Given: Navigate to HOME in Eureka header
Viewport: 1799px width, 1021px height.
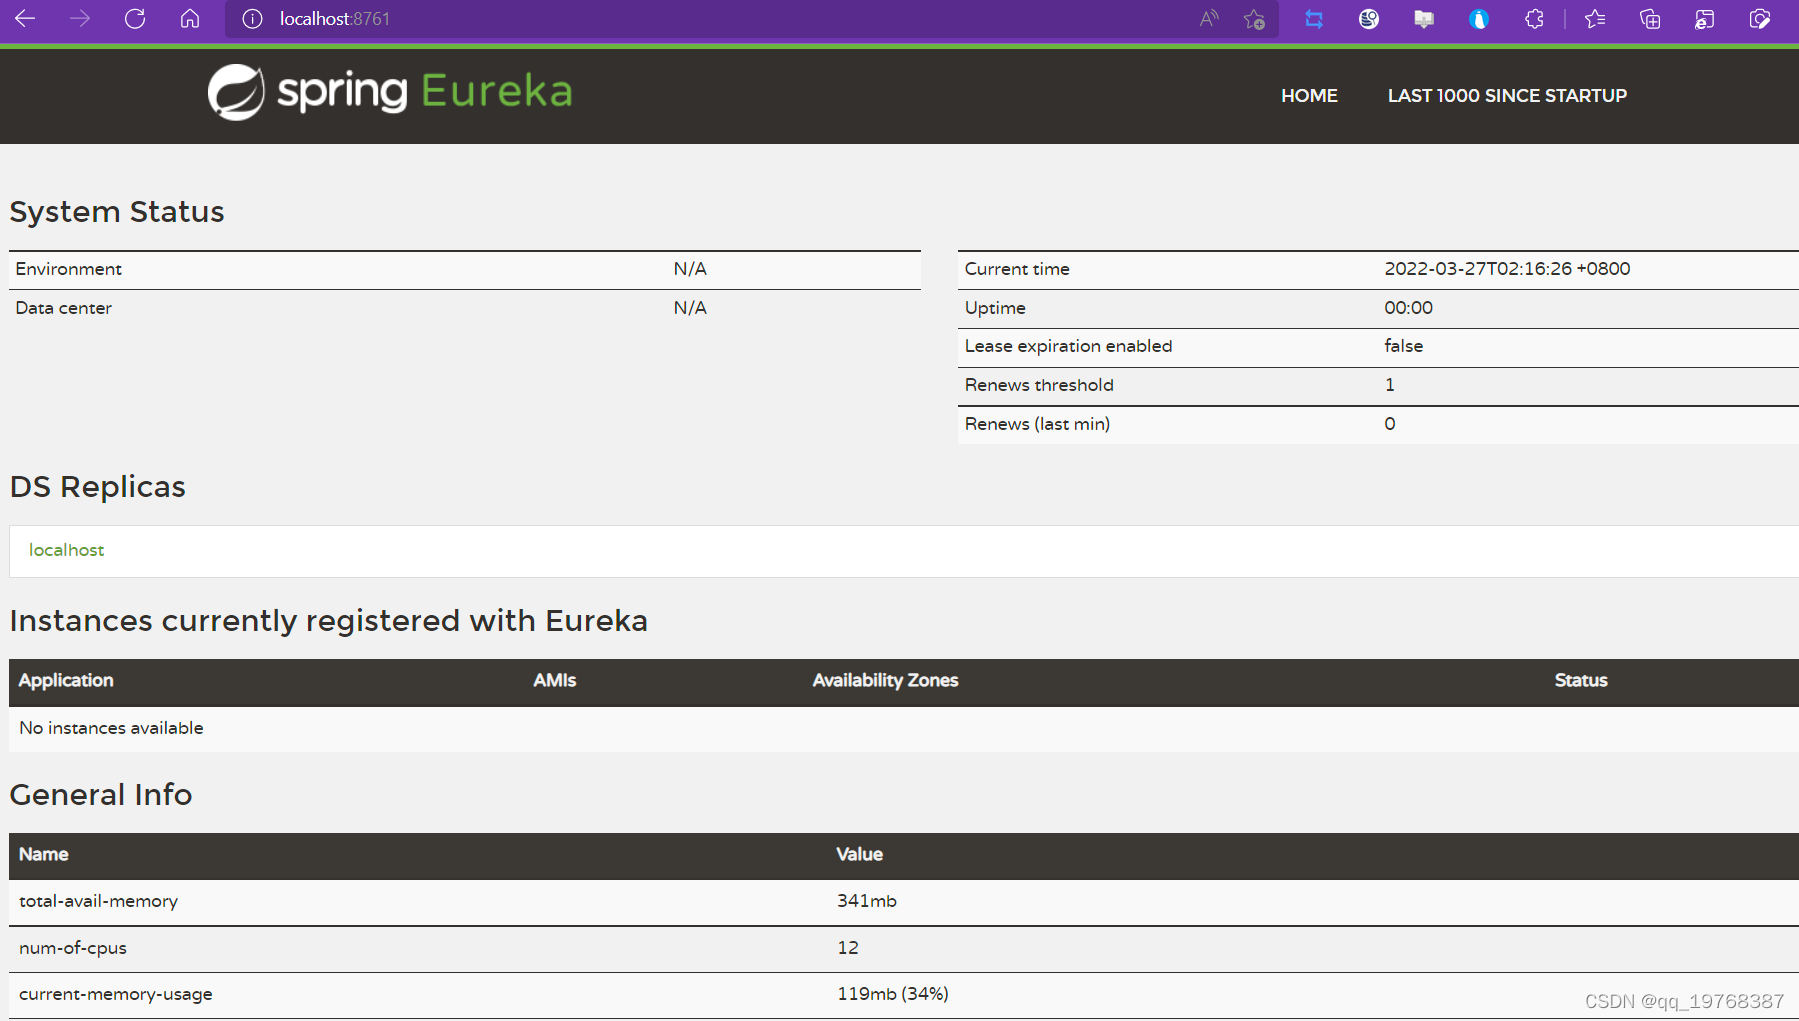Looking at the screenshot, I should [1309, 96].
